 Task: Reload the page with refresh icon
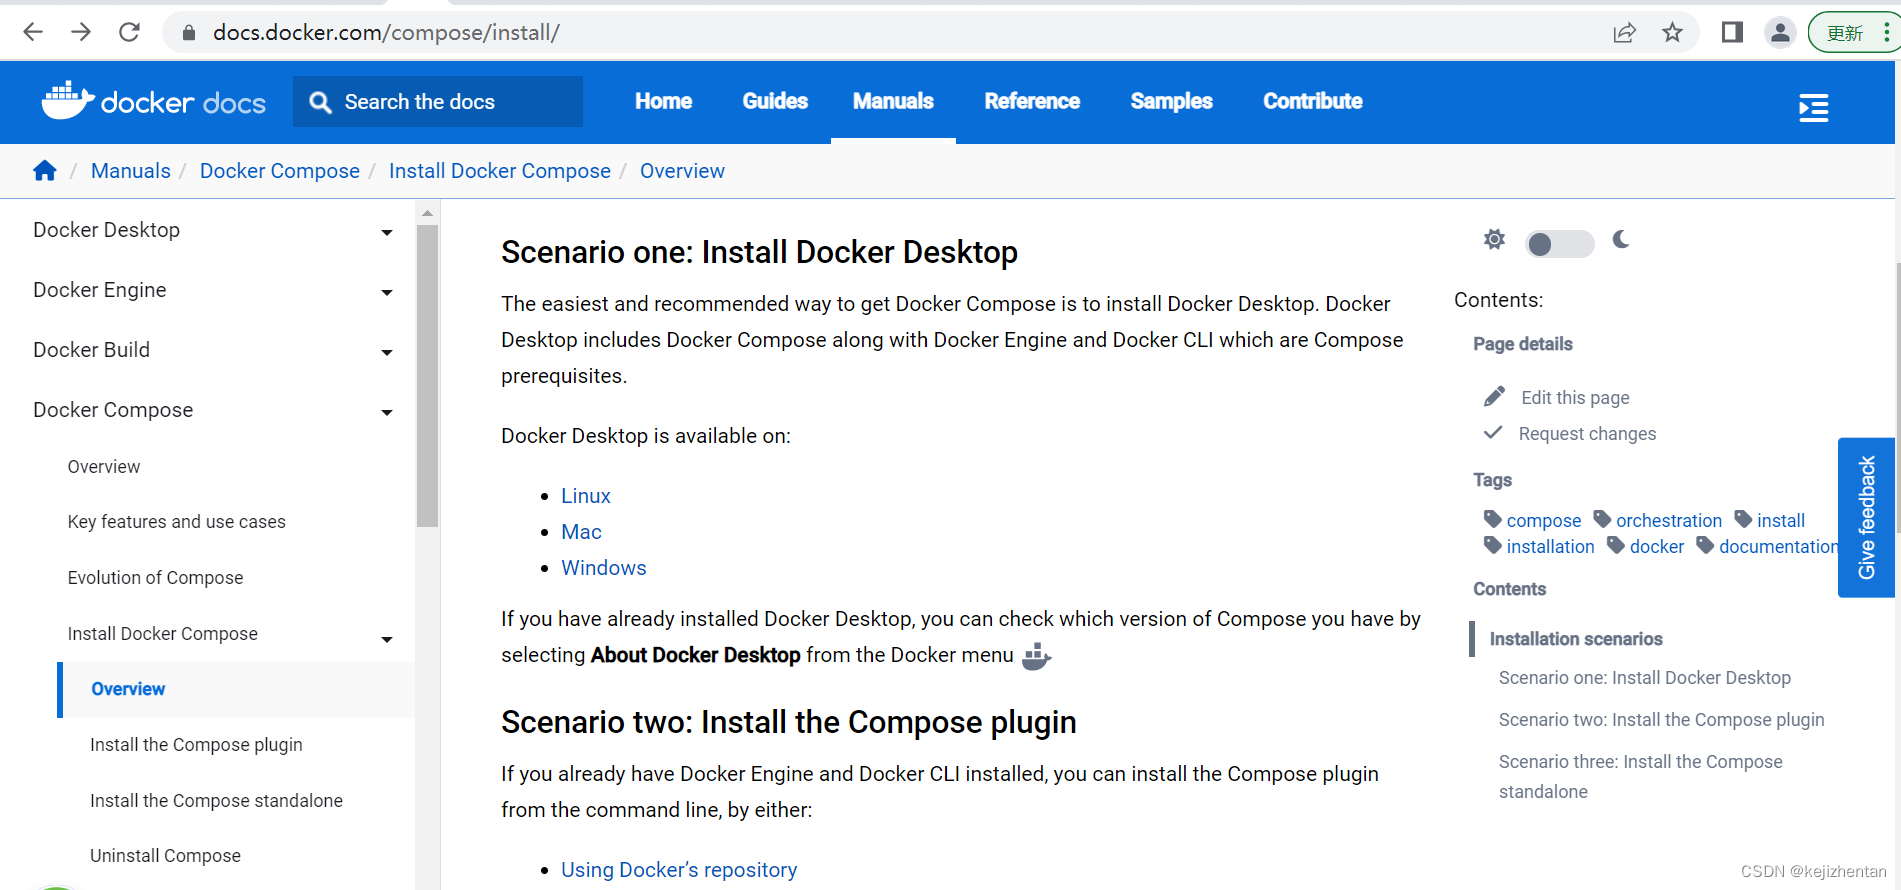click(129, 32)
